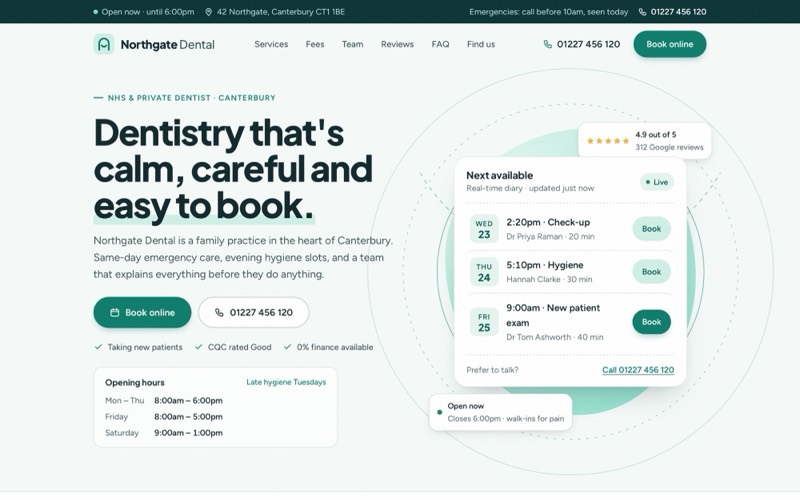Click the Opening hours heading
Viewport: 800px width, 500px height.
click(135, 383)
